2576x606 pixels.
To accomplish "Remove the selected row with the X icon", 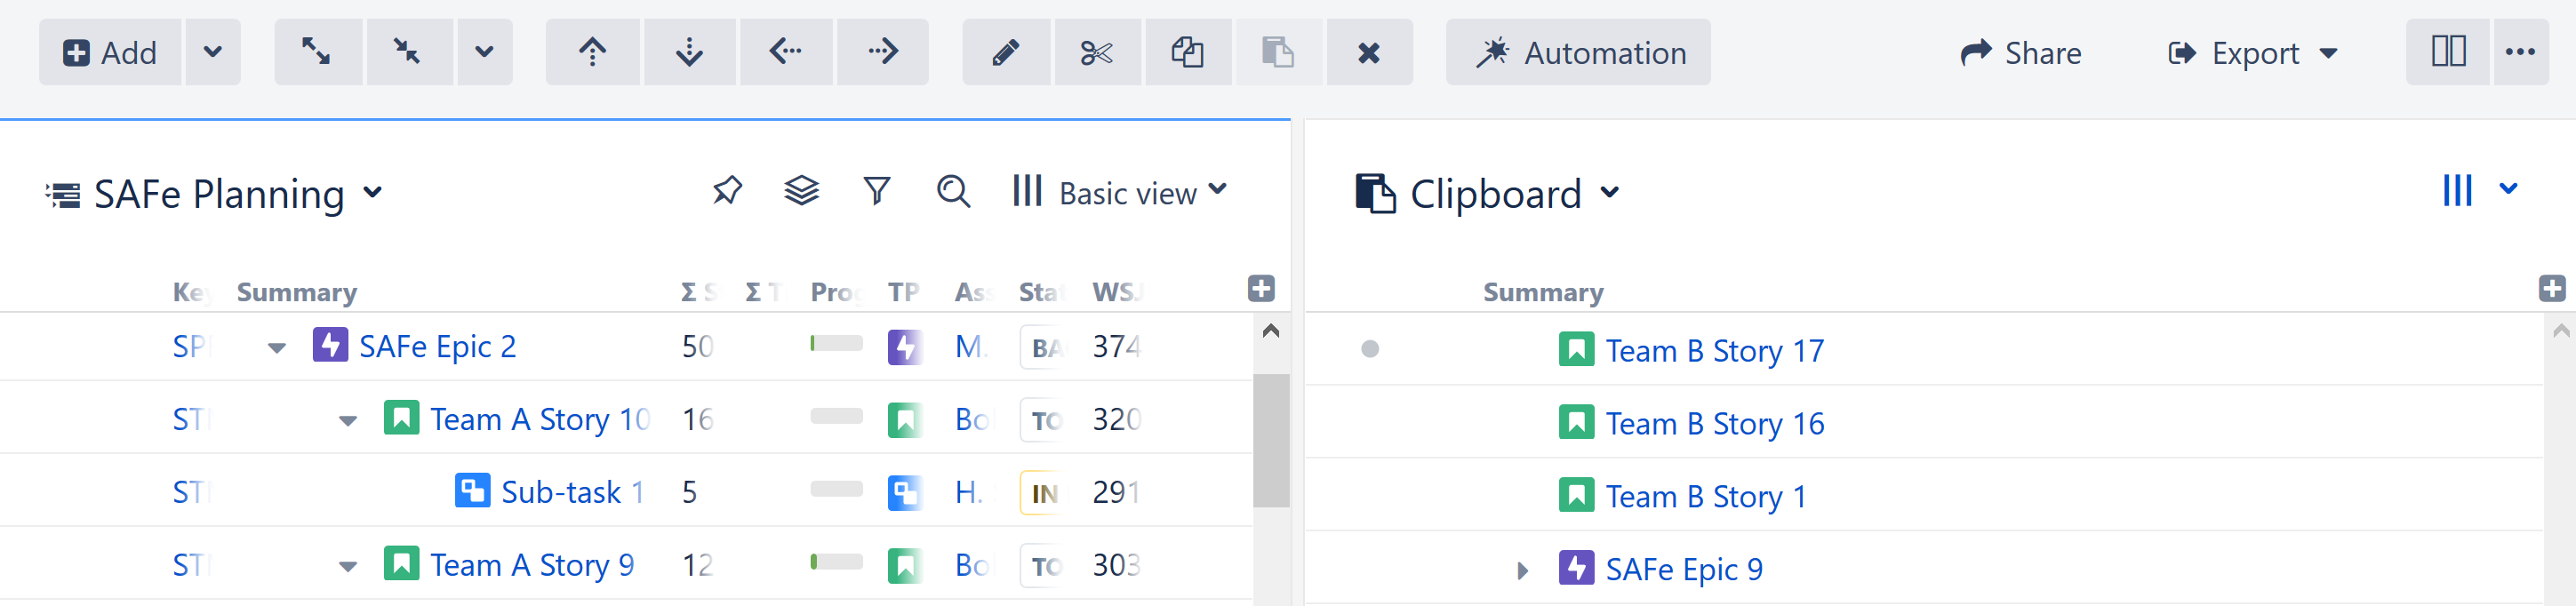I will (1370, 52).
